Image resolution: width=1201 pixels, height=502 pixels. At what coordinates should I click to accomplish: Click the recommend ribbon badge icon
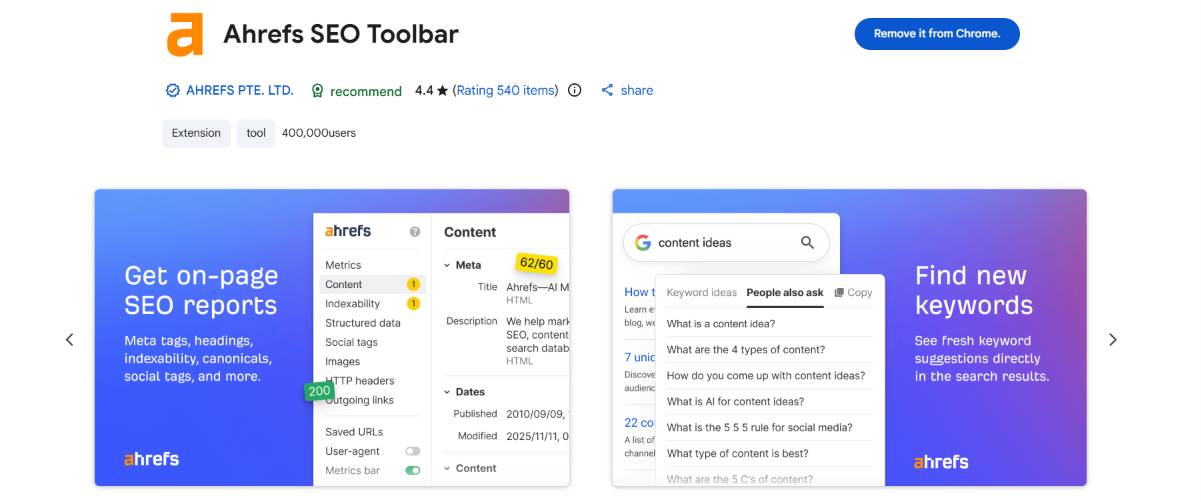pyautogui.click(x=318, y=90)
